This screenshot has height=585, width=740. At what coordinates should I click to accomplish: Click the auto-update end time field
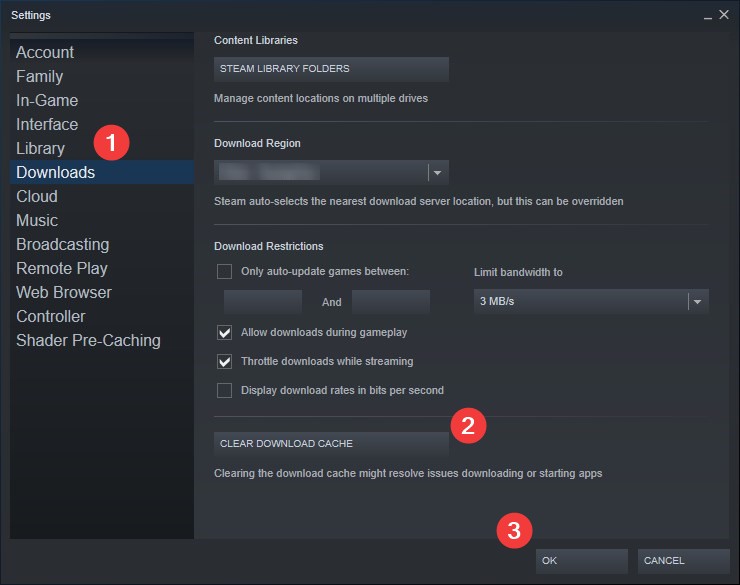tap(391, 302)
